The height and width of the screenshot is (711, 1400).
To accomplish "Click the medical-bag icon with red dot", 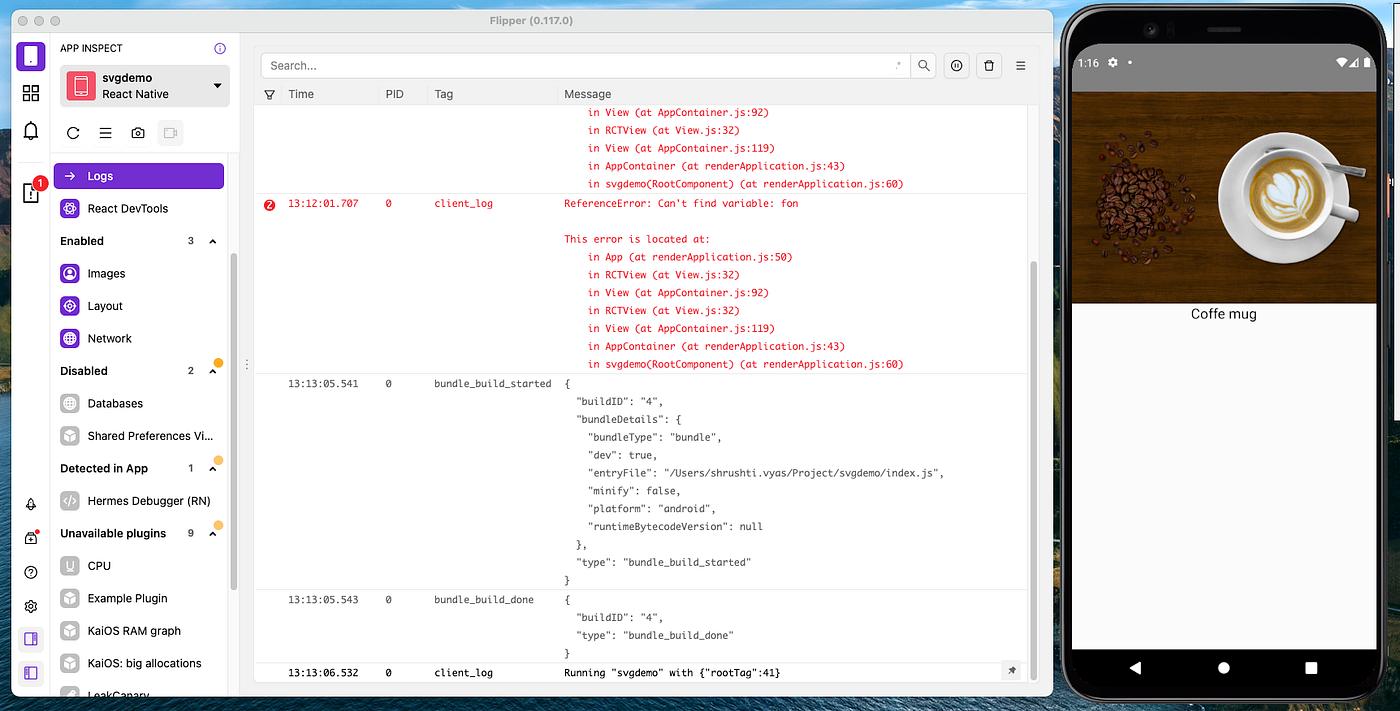I will 31,538.
